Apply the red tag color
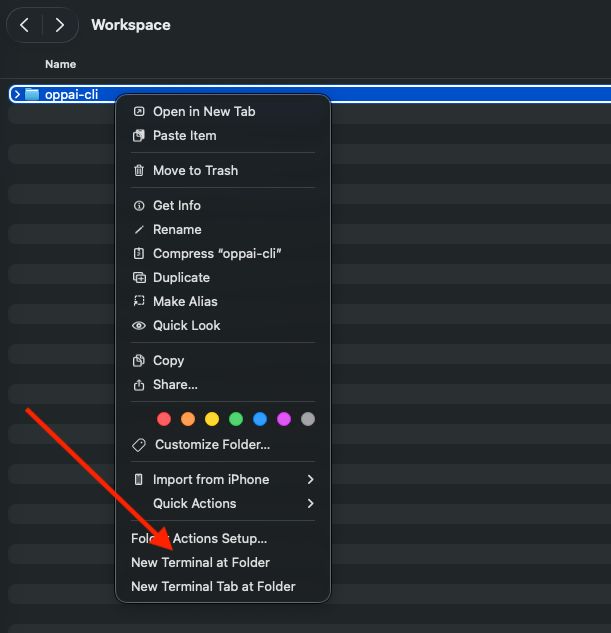The image size is (611, 633). 164,419
